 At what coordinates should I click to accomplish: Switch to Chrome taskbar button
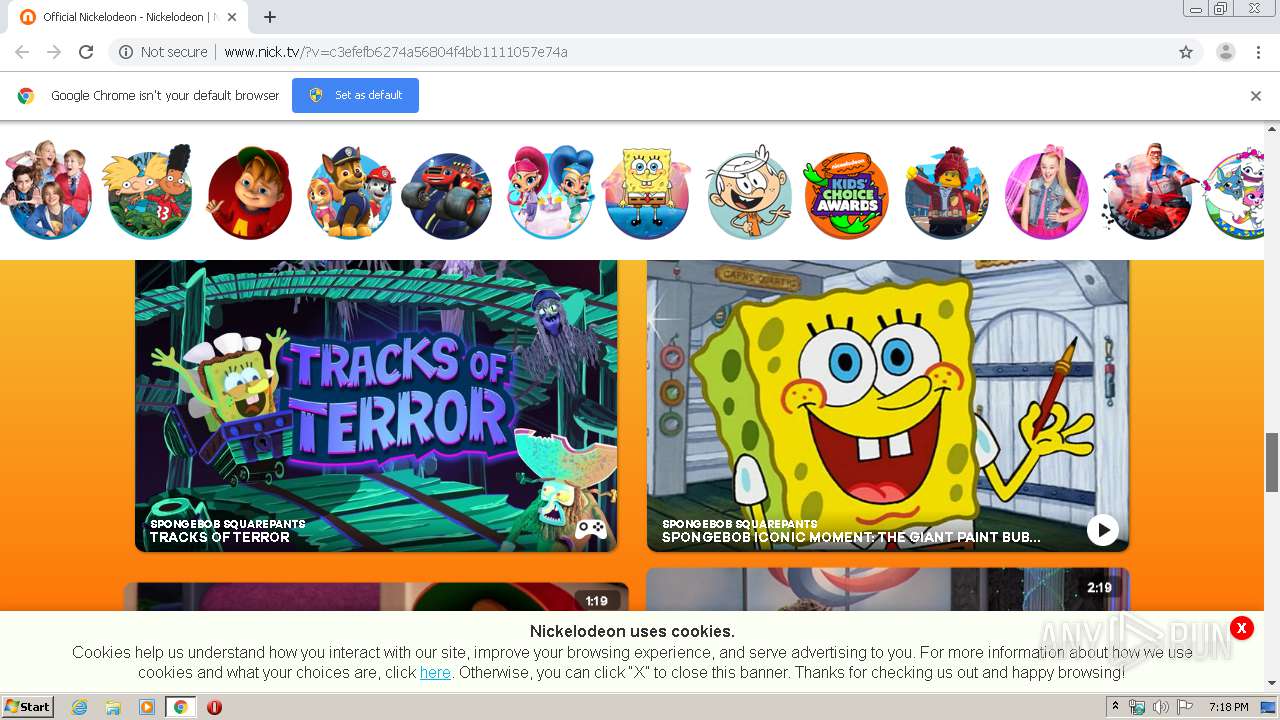180,707
